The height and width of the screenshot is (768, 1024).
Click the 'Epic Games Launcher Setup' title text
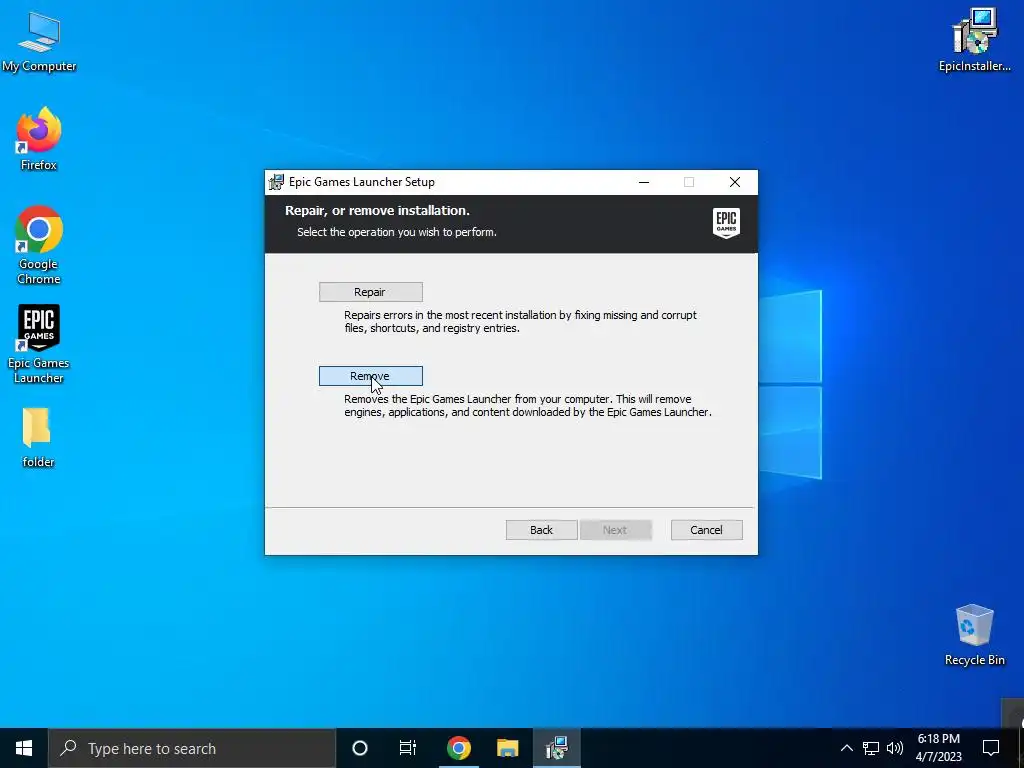(x=362, y=182)
